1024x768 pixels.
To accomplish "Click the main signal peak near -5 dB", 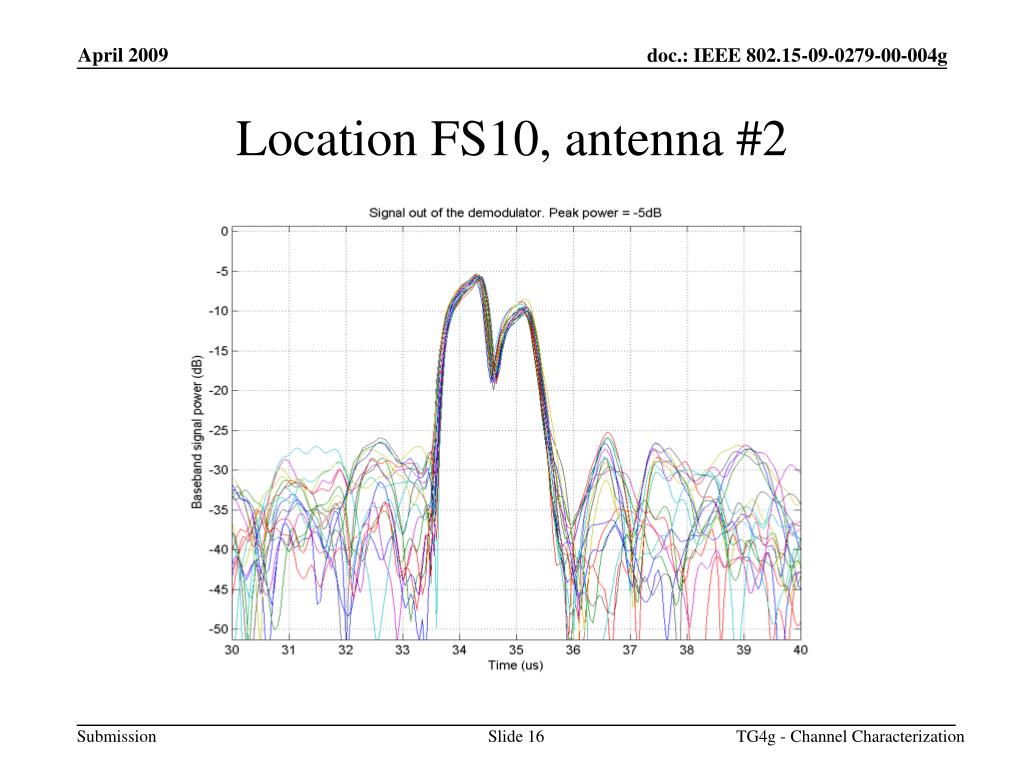I will (x=477, y=277).
